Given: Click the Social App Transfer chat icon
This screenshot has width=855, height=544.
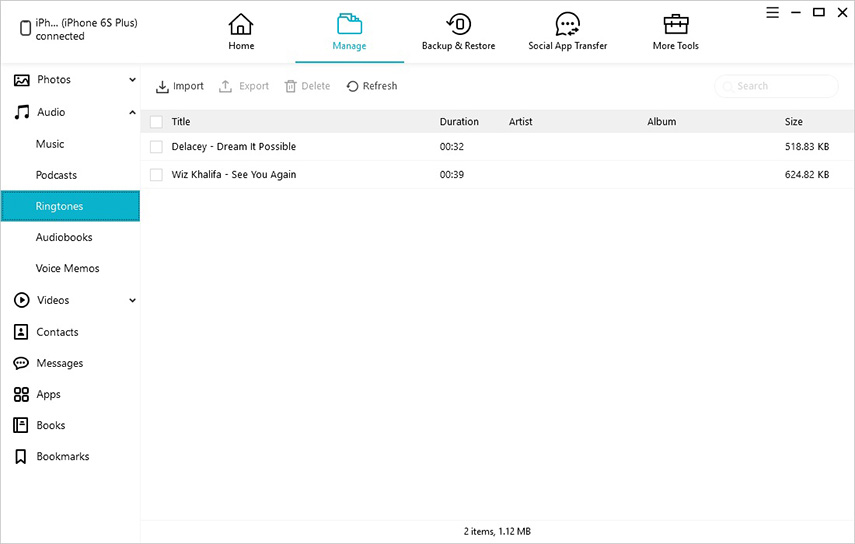Looking at the screenshot, I should tap(568, 24).
